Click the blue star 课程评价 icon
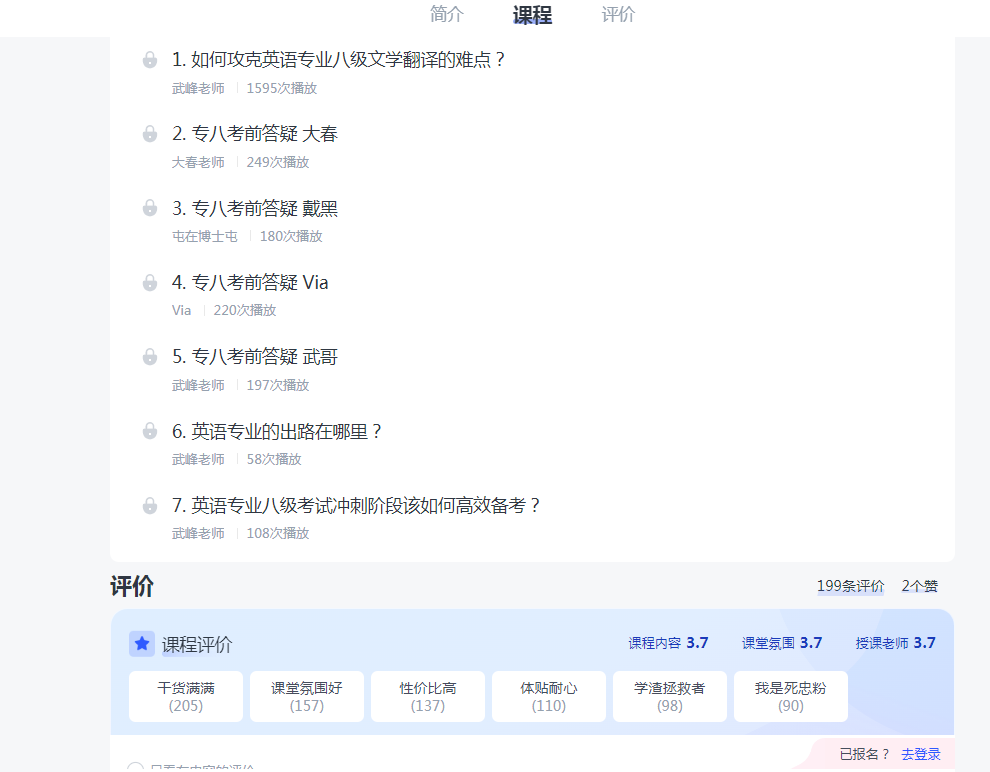Screen dimensions: 990x772 tap(142, 644)
